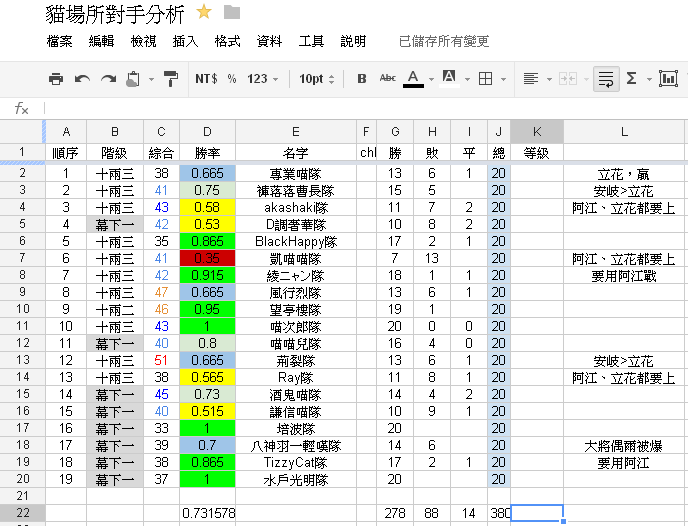Undo the last action
This screenshot has width=688, height=526.
click(x=82, y=79)
